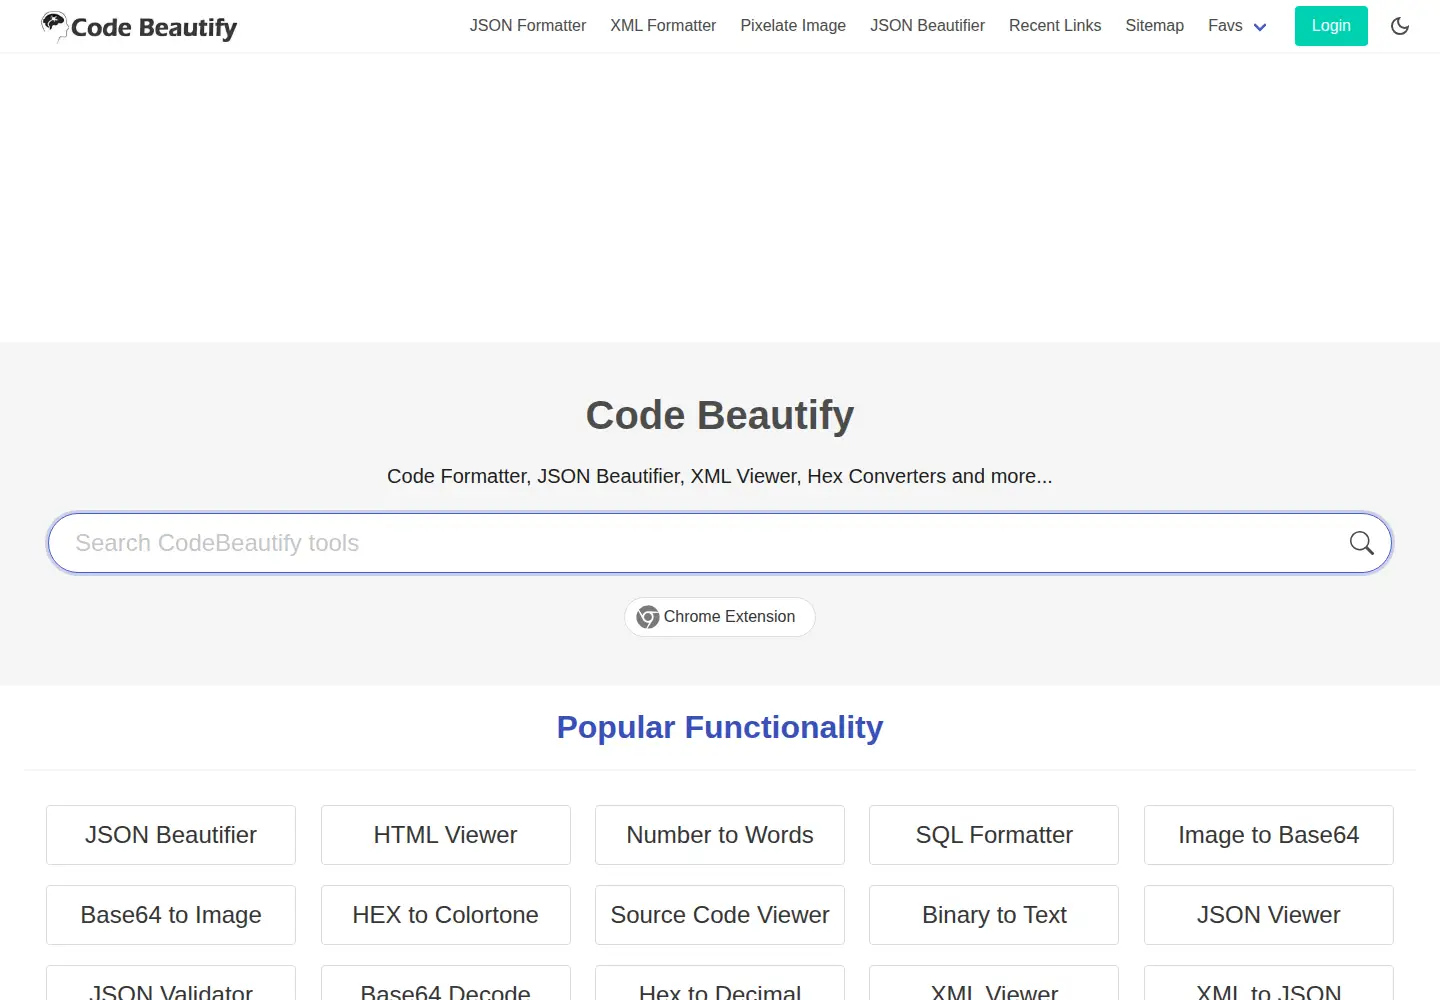This screenshot has height=1000, width=1440.
Task: Select the HEX to Colortone tool
Action: point(446,915)
